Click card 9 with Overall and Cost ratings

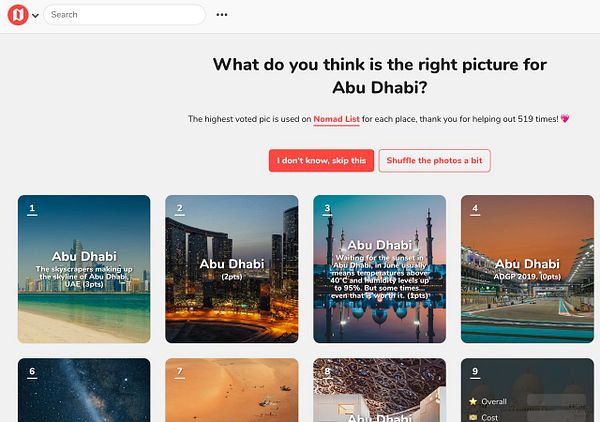click(x=527, y=390)
